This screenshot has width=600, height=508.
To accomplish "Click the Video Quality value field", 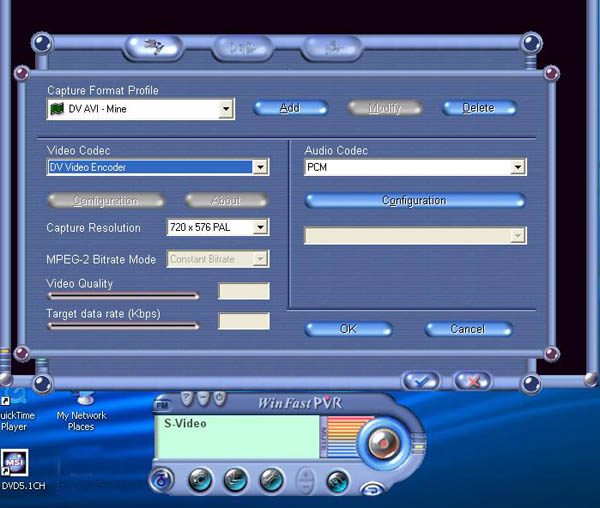I will pyautogui.click(x=244, y=291).
